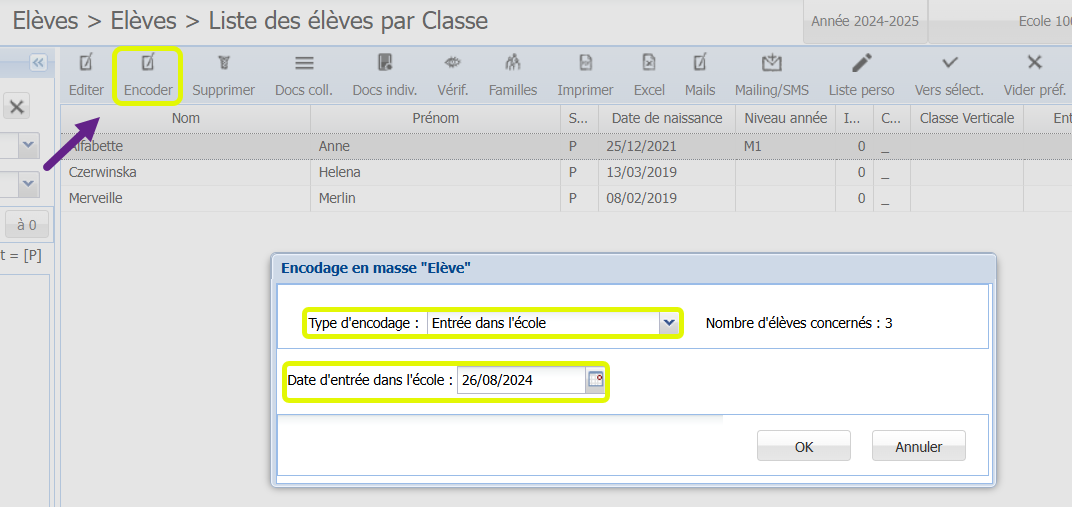Click the Mailing/SMS toolbar icon
Image resolution: width=1072 pixels, height=507 pixels.
pos(771,64)
